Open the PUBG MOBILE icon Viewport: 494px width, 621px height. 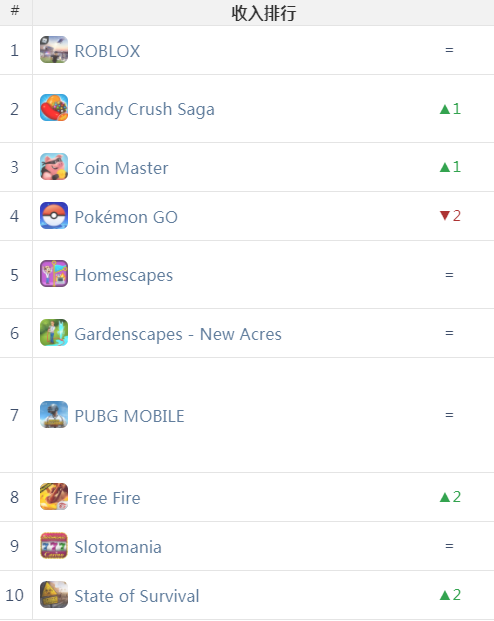(54, 415)
